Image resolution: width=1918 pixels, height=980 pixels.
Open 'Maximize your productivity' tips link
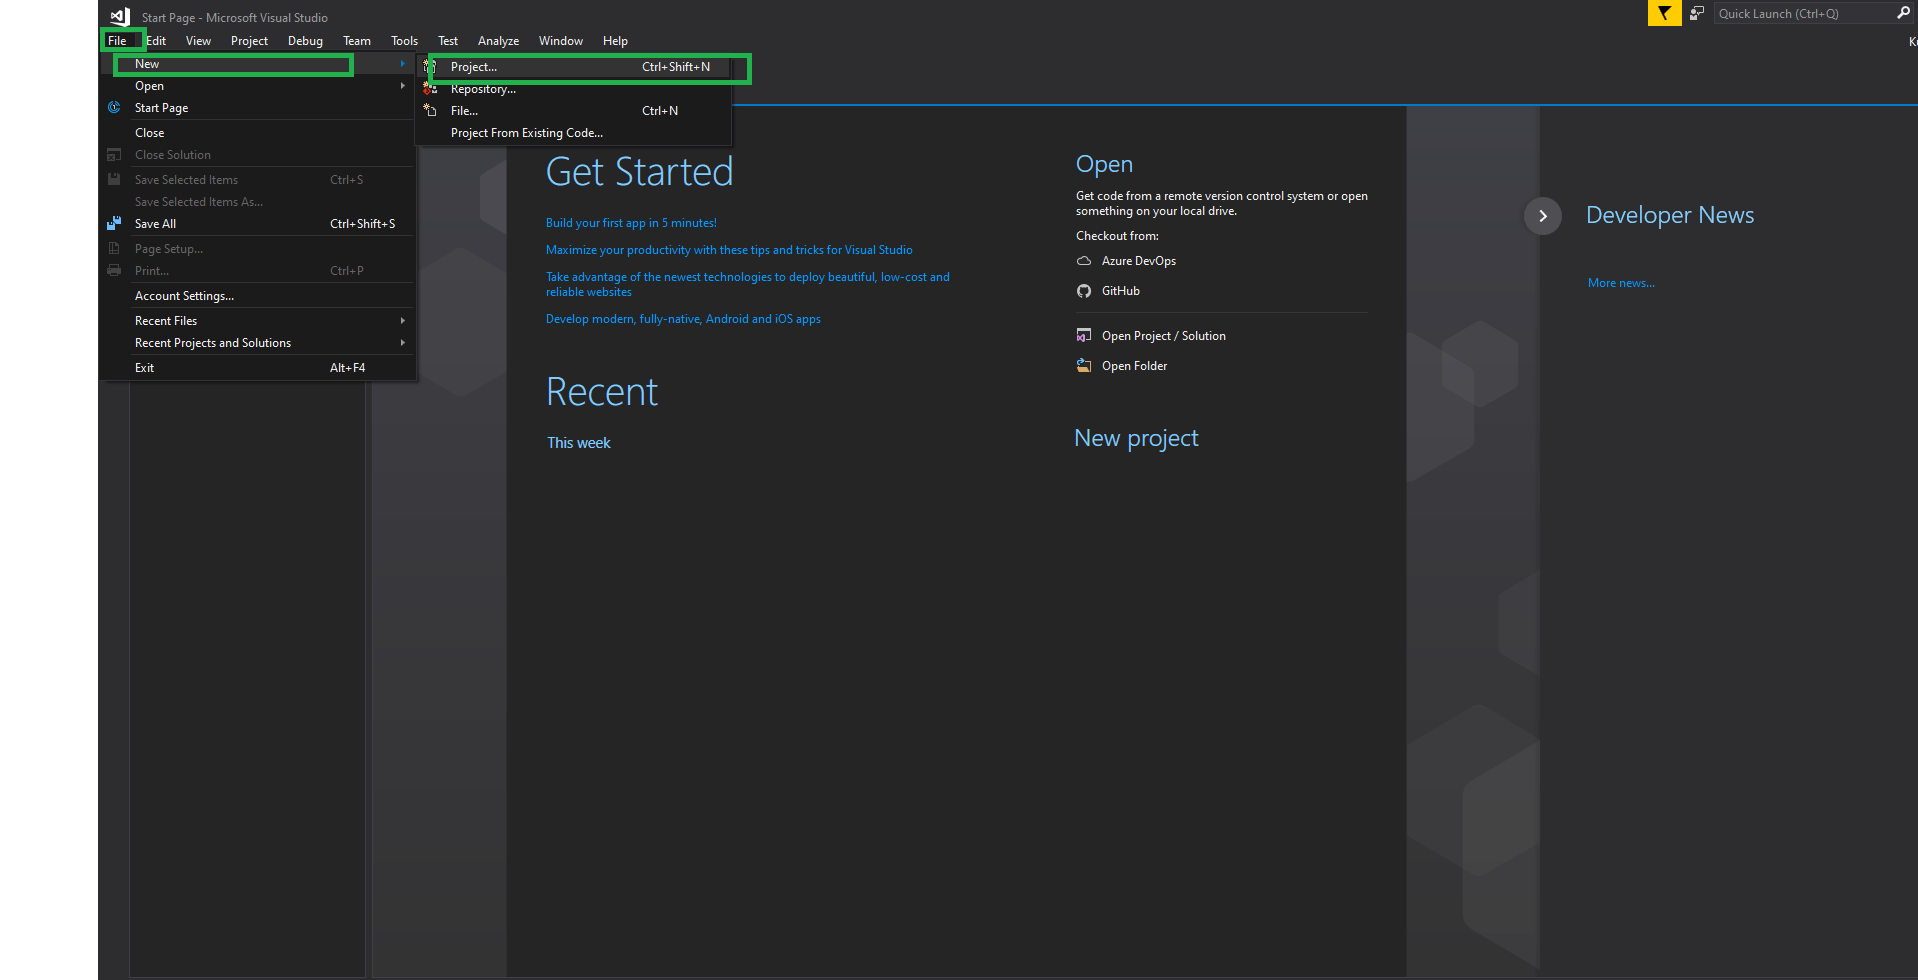click(x=729, y=250)
